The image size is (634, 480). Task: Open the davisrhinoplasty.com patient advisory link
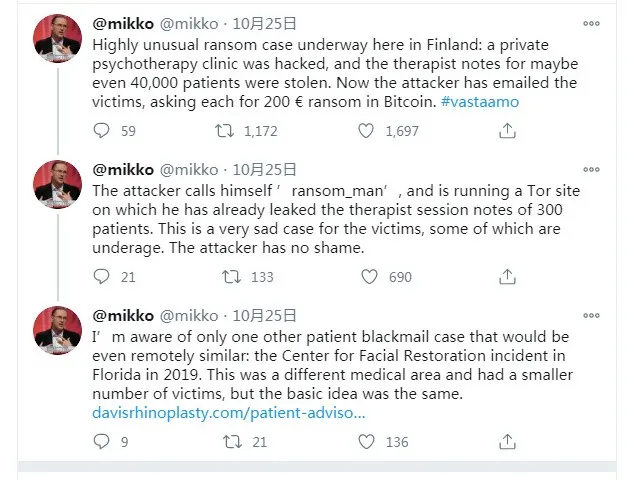point(228,410)
